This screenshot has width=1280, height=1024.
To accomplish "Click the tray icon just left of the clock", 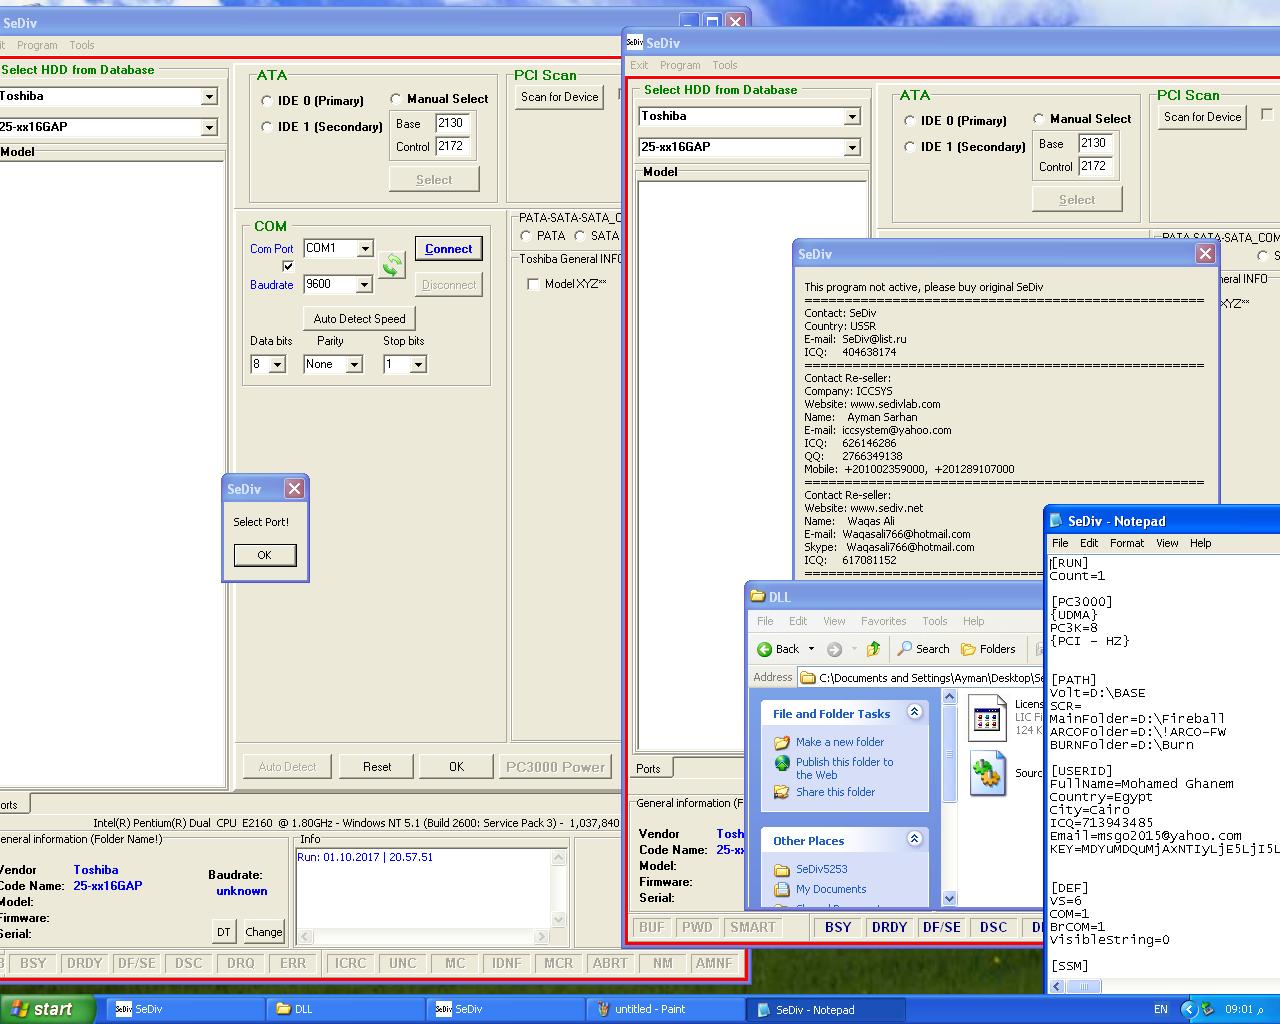I will coord(1208,1009).
